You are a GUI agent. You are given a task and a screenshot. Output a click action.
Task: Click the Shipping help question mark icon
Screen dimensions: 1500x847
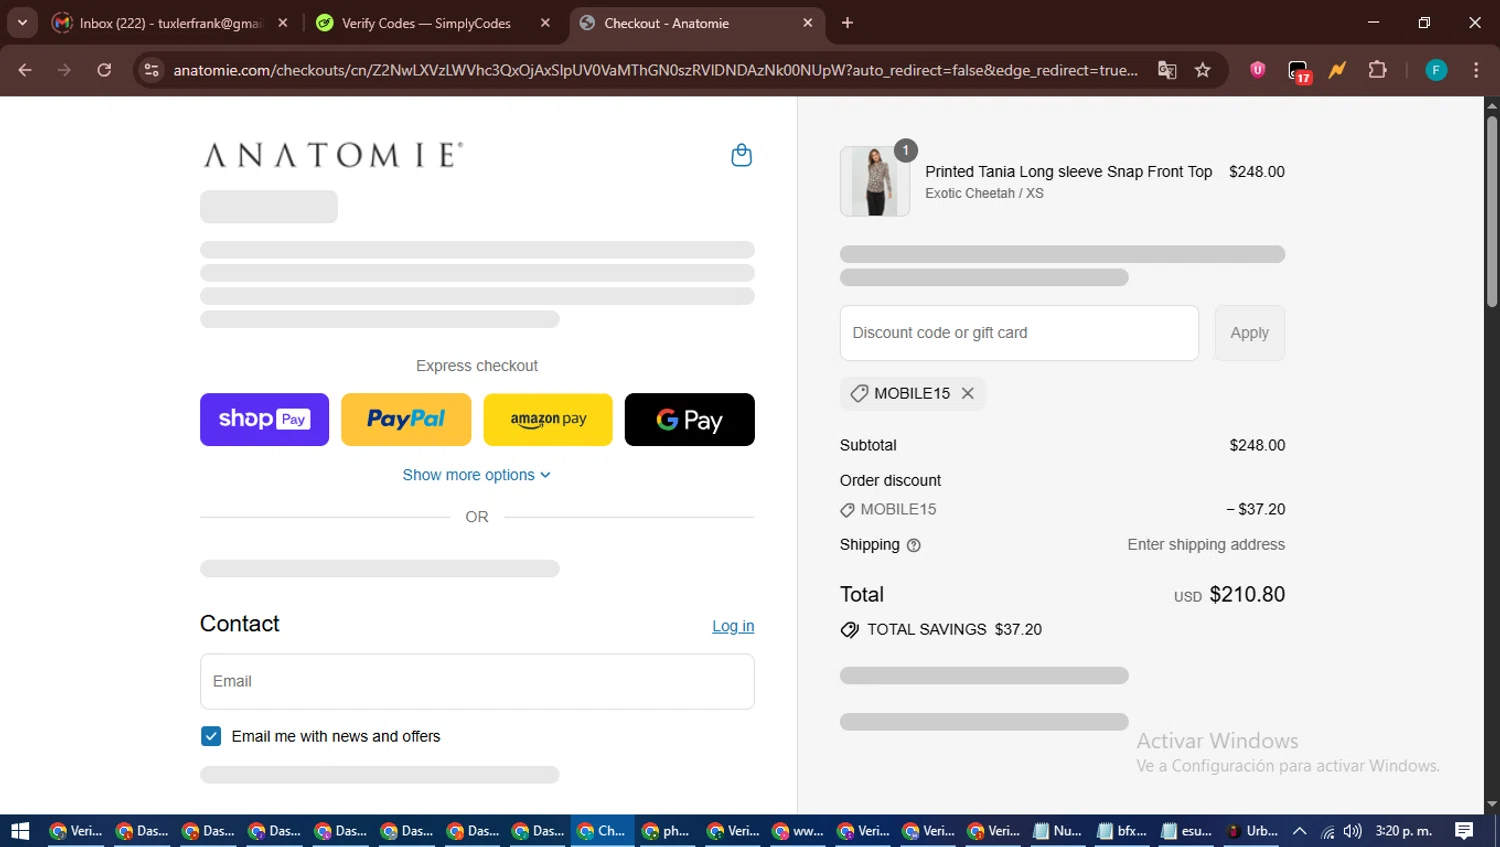(x=913, y=546)
